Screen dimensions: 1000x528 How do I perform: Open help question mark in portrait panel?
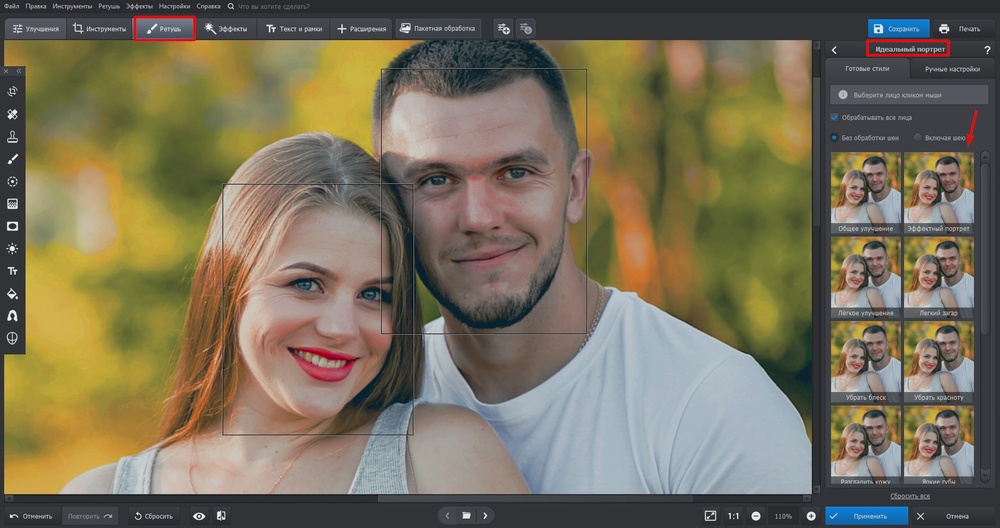[x=987, y=50]
